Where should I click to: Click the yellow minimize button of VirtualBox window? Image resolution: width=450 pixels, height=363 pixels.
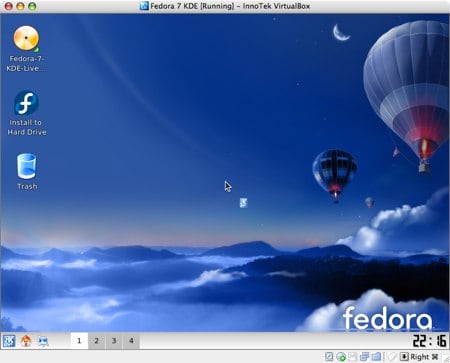tap(20, 6)
